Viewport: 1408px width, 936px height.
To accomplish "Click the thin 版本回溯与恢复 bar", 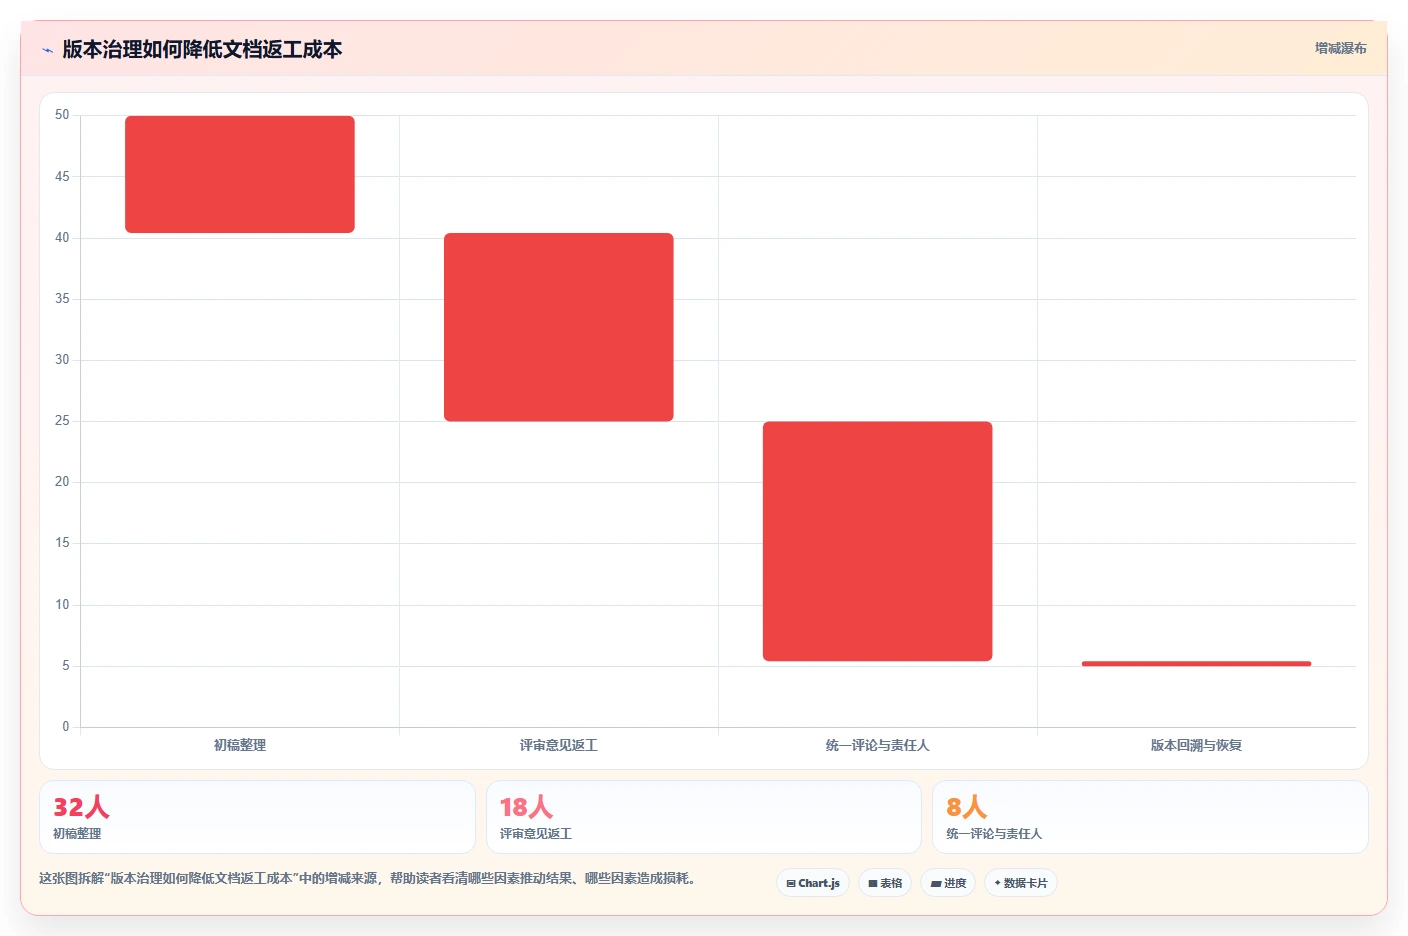I will click(x=1196, y=663).
